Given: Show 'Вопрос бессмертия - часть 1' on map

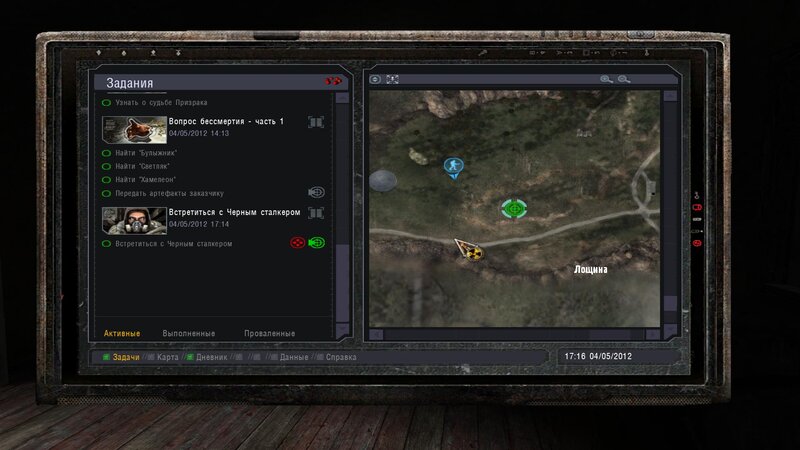Looking at the screenshot, I should (x=316, y=122).
